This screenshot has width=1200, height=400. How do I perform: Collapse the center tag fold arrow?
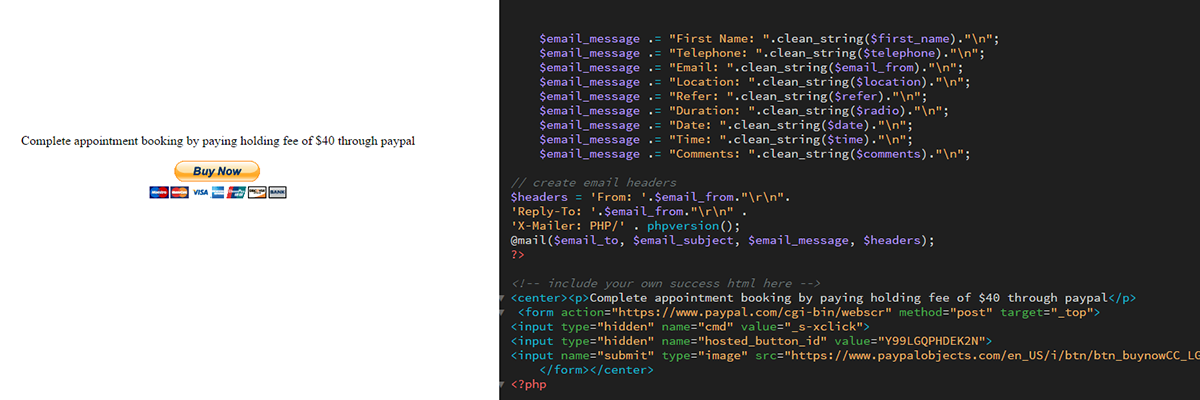[x=500, y=298]
